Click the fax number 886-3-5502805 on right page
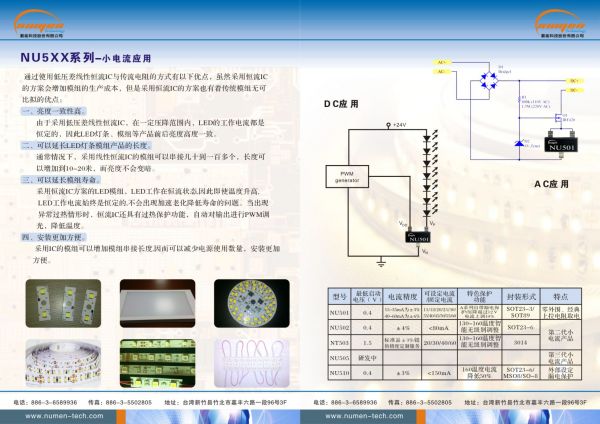600x424 pixels. (429, 403)
